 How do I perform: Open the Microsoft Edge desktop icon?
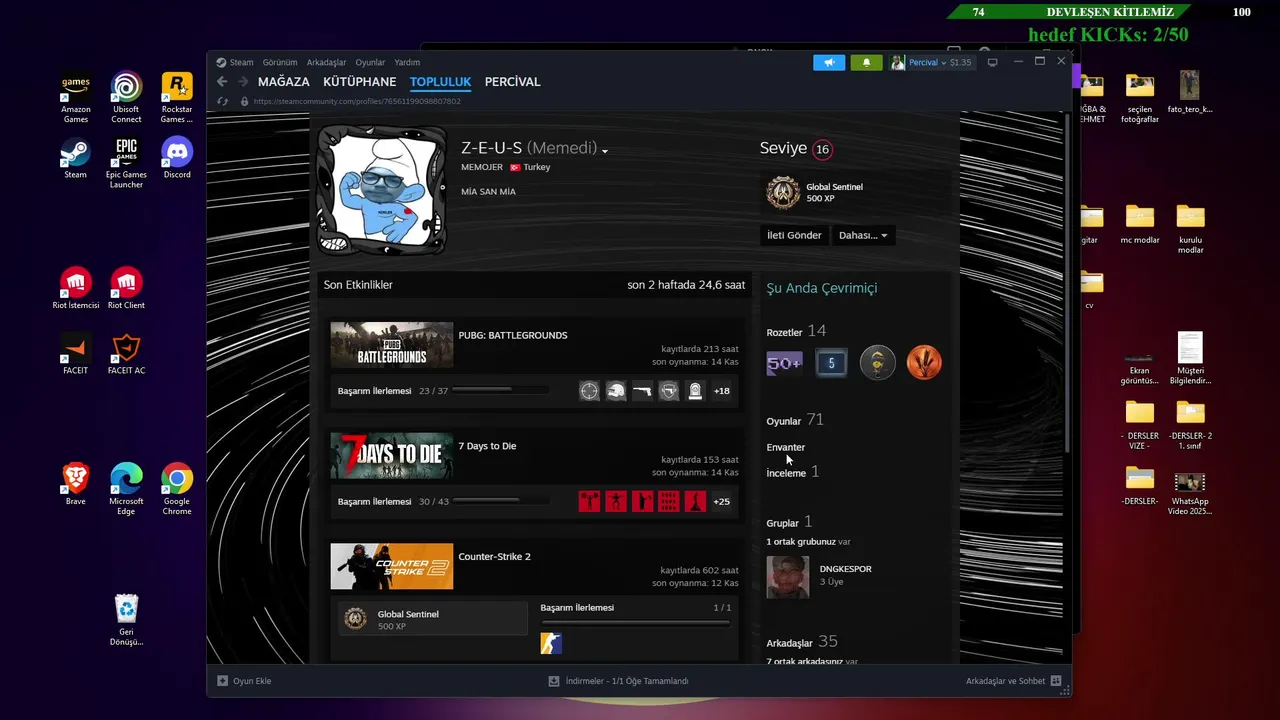[x=126, y=490]
